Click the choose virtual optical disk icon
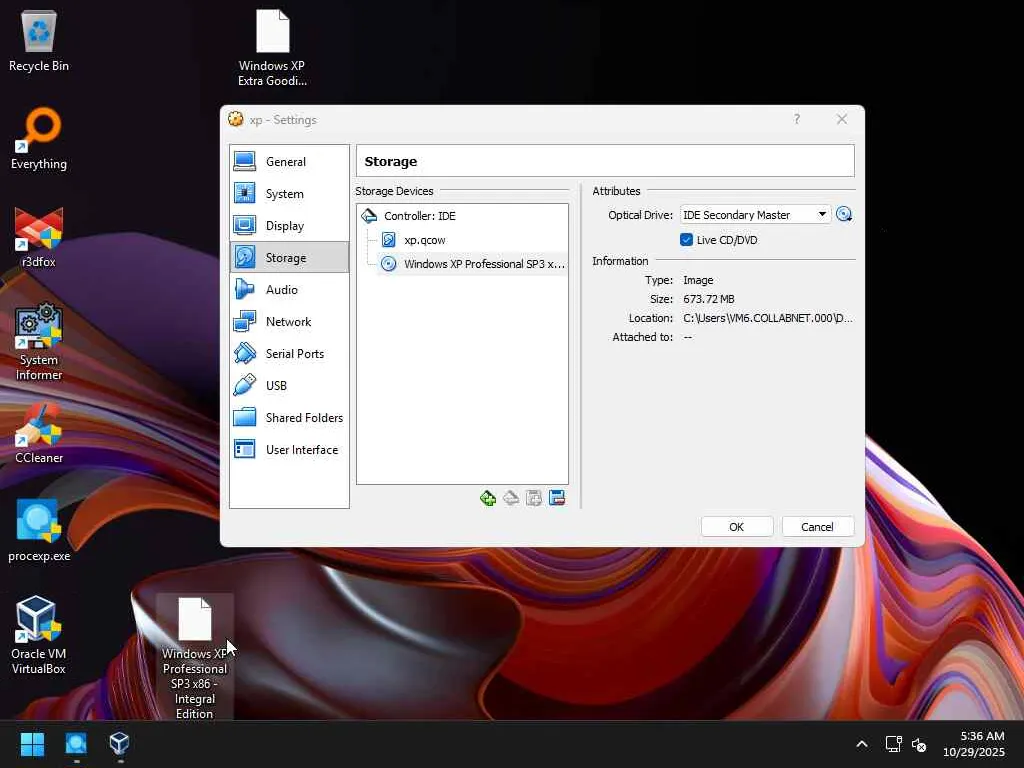The width and height of the screenshot is (1024, 768). [x=844, y=215]
